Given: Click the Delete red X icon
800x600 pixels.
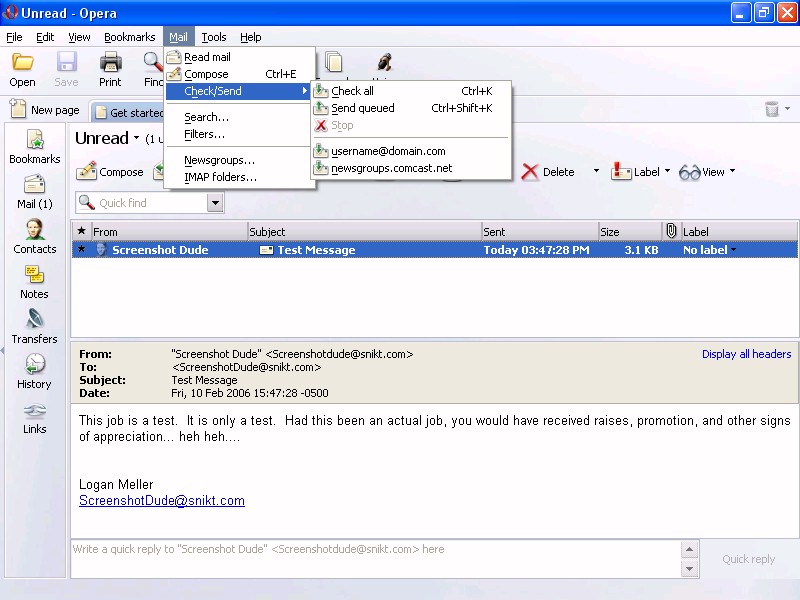Looking at the screenshot, I should click(530, 172).
